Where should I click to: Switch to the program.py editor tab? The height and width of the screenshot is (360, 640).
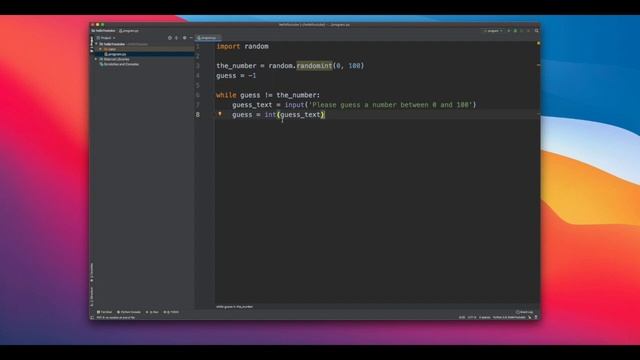click(x=208, y=38)
